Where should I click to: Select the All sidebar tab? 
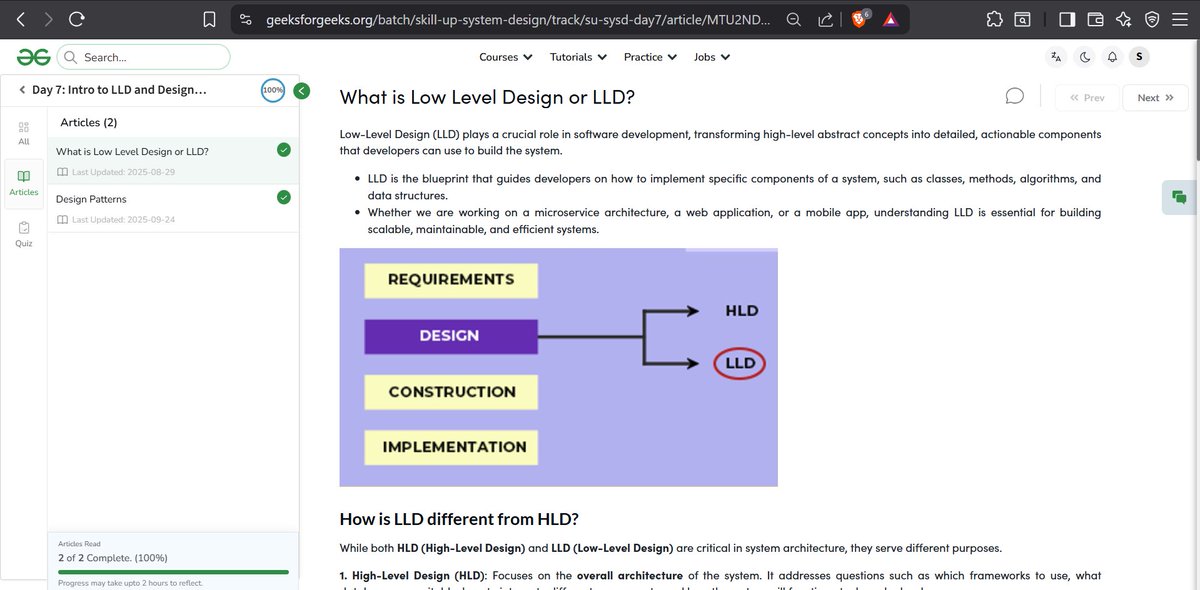pyautogui.click(x=24, y=133)
